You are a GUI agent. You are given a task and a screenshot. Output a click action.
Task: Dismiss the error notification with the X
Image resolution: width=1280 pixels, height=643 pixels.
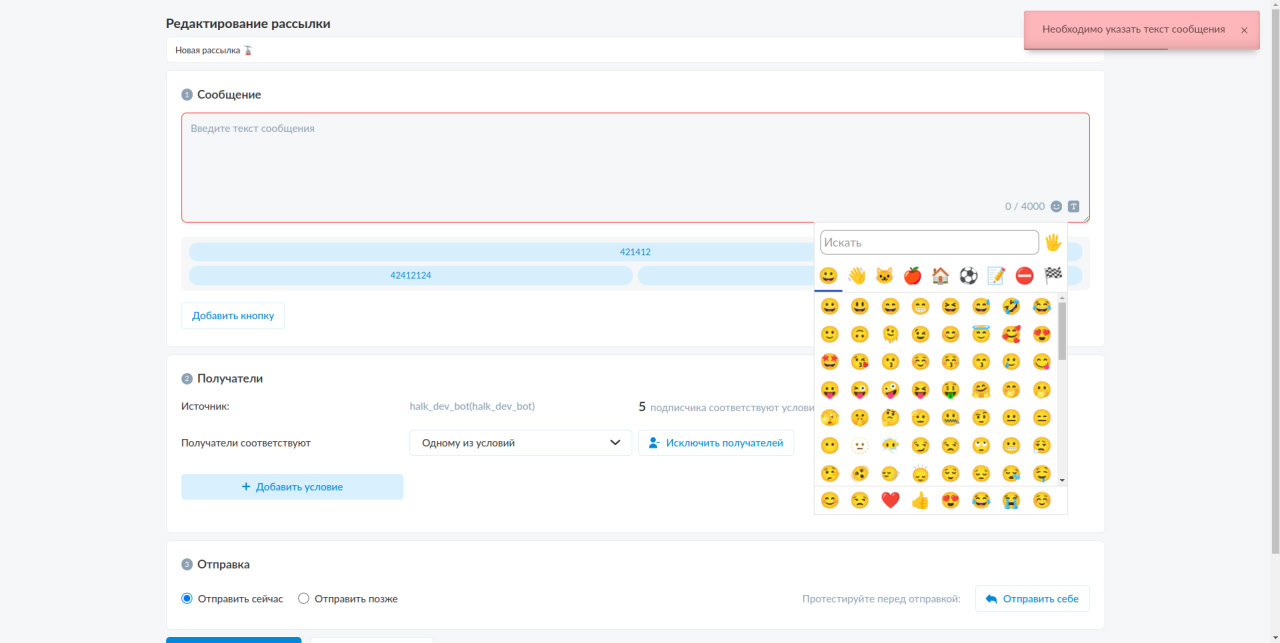[1244, 30]
